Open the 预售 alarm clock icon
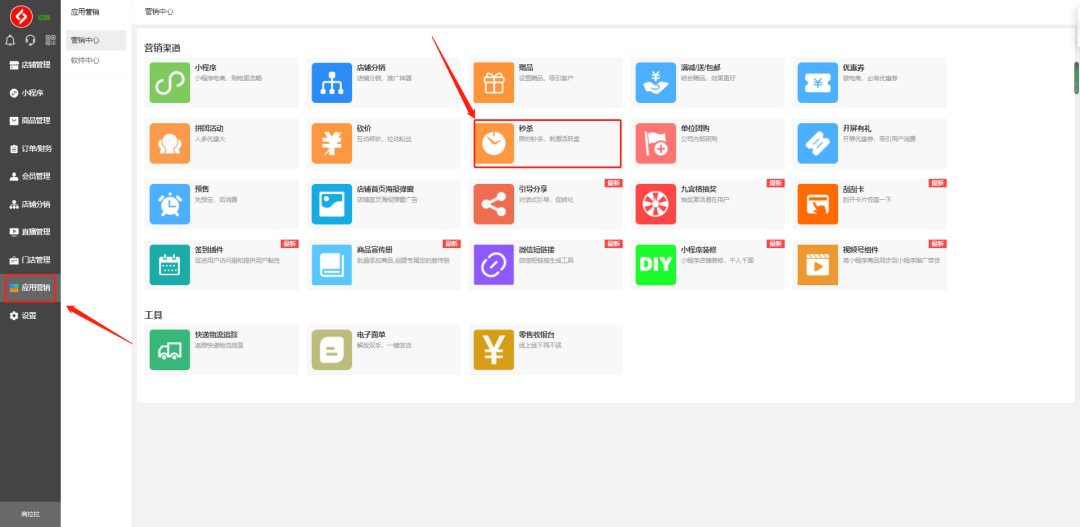 (169, 204)
